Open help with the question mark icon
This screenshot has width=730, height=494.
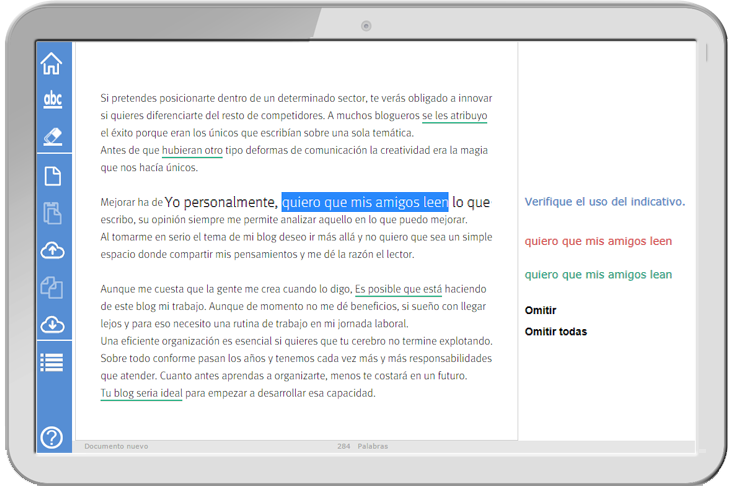(52, 437)
